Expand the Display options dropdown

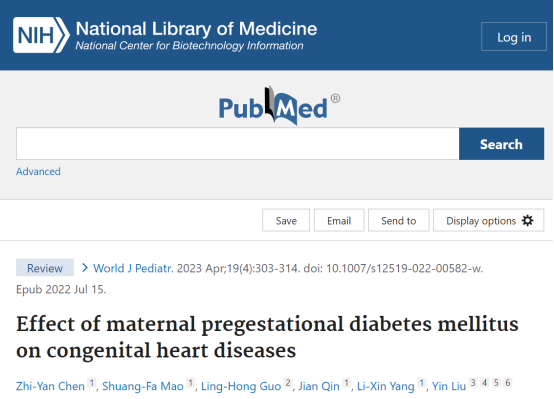(489, 221)
